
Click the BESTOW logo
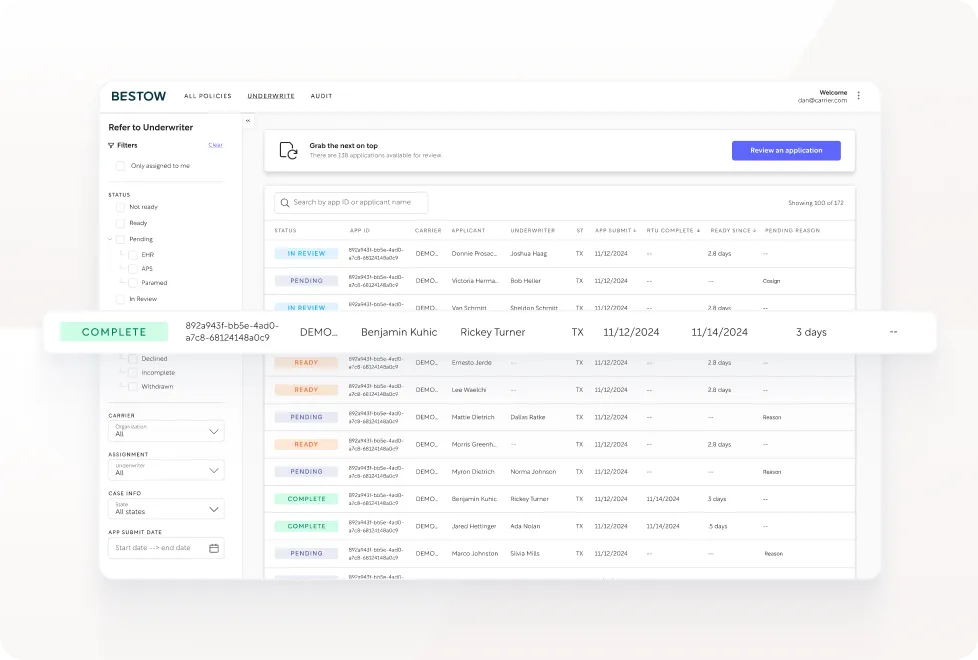coord(138,96)
